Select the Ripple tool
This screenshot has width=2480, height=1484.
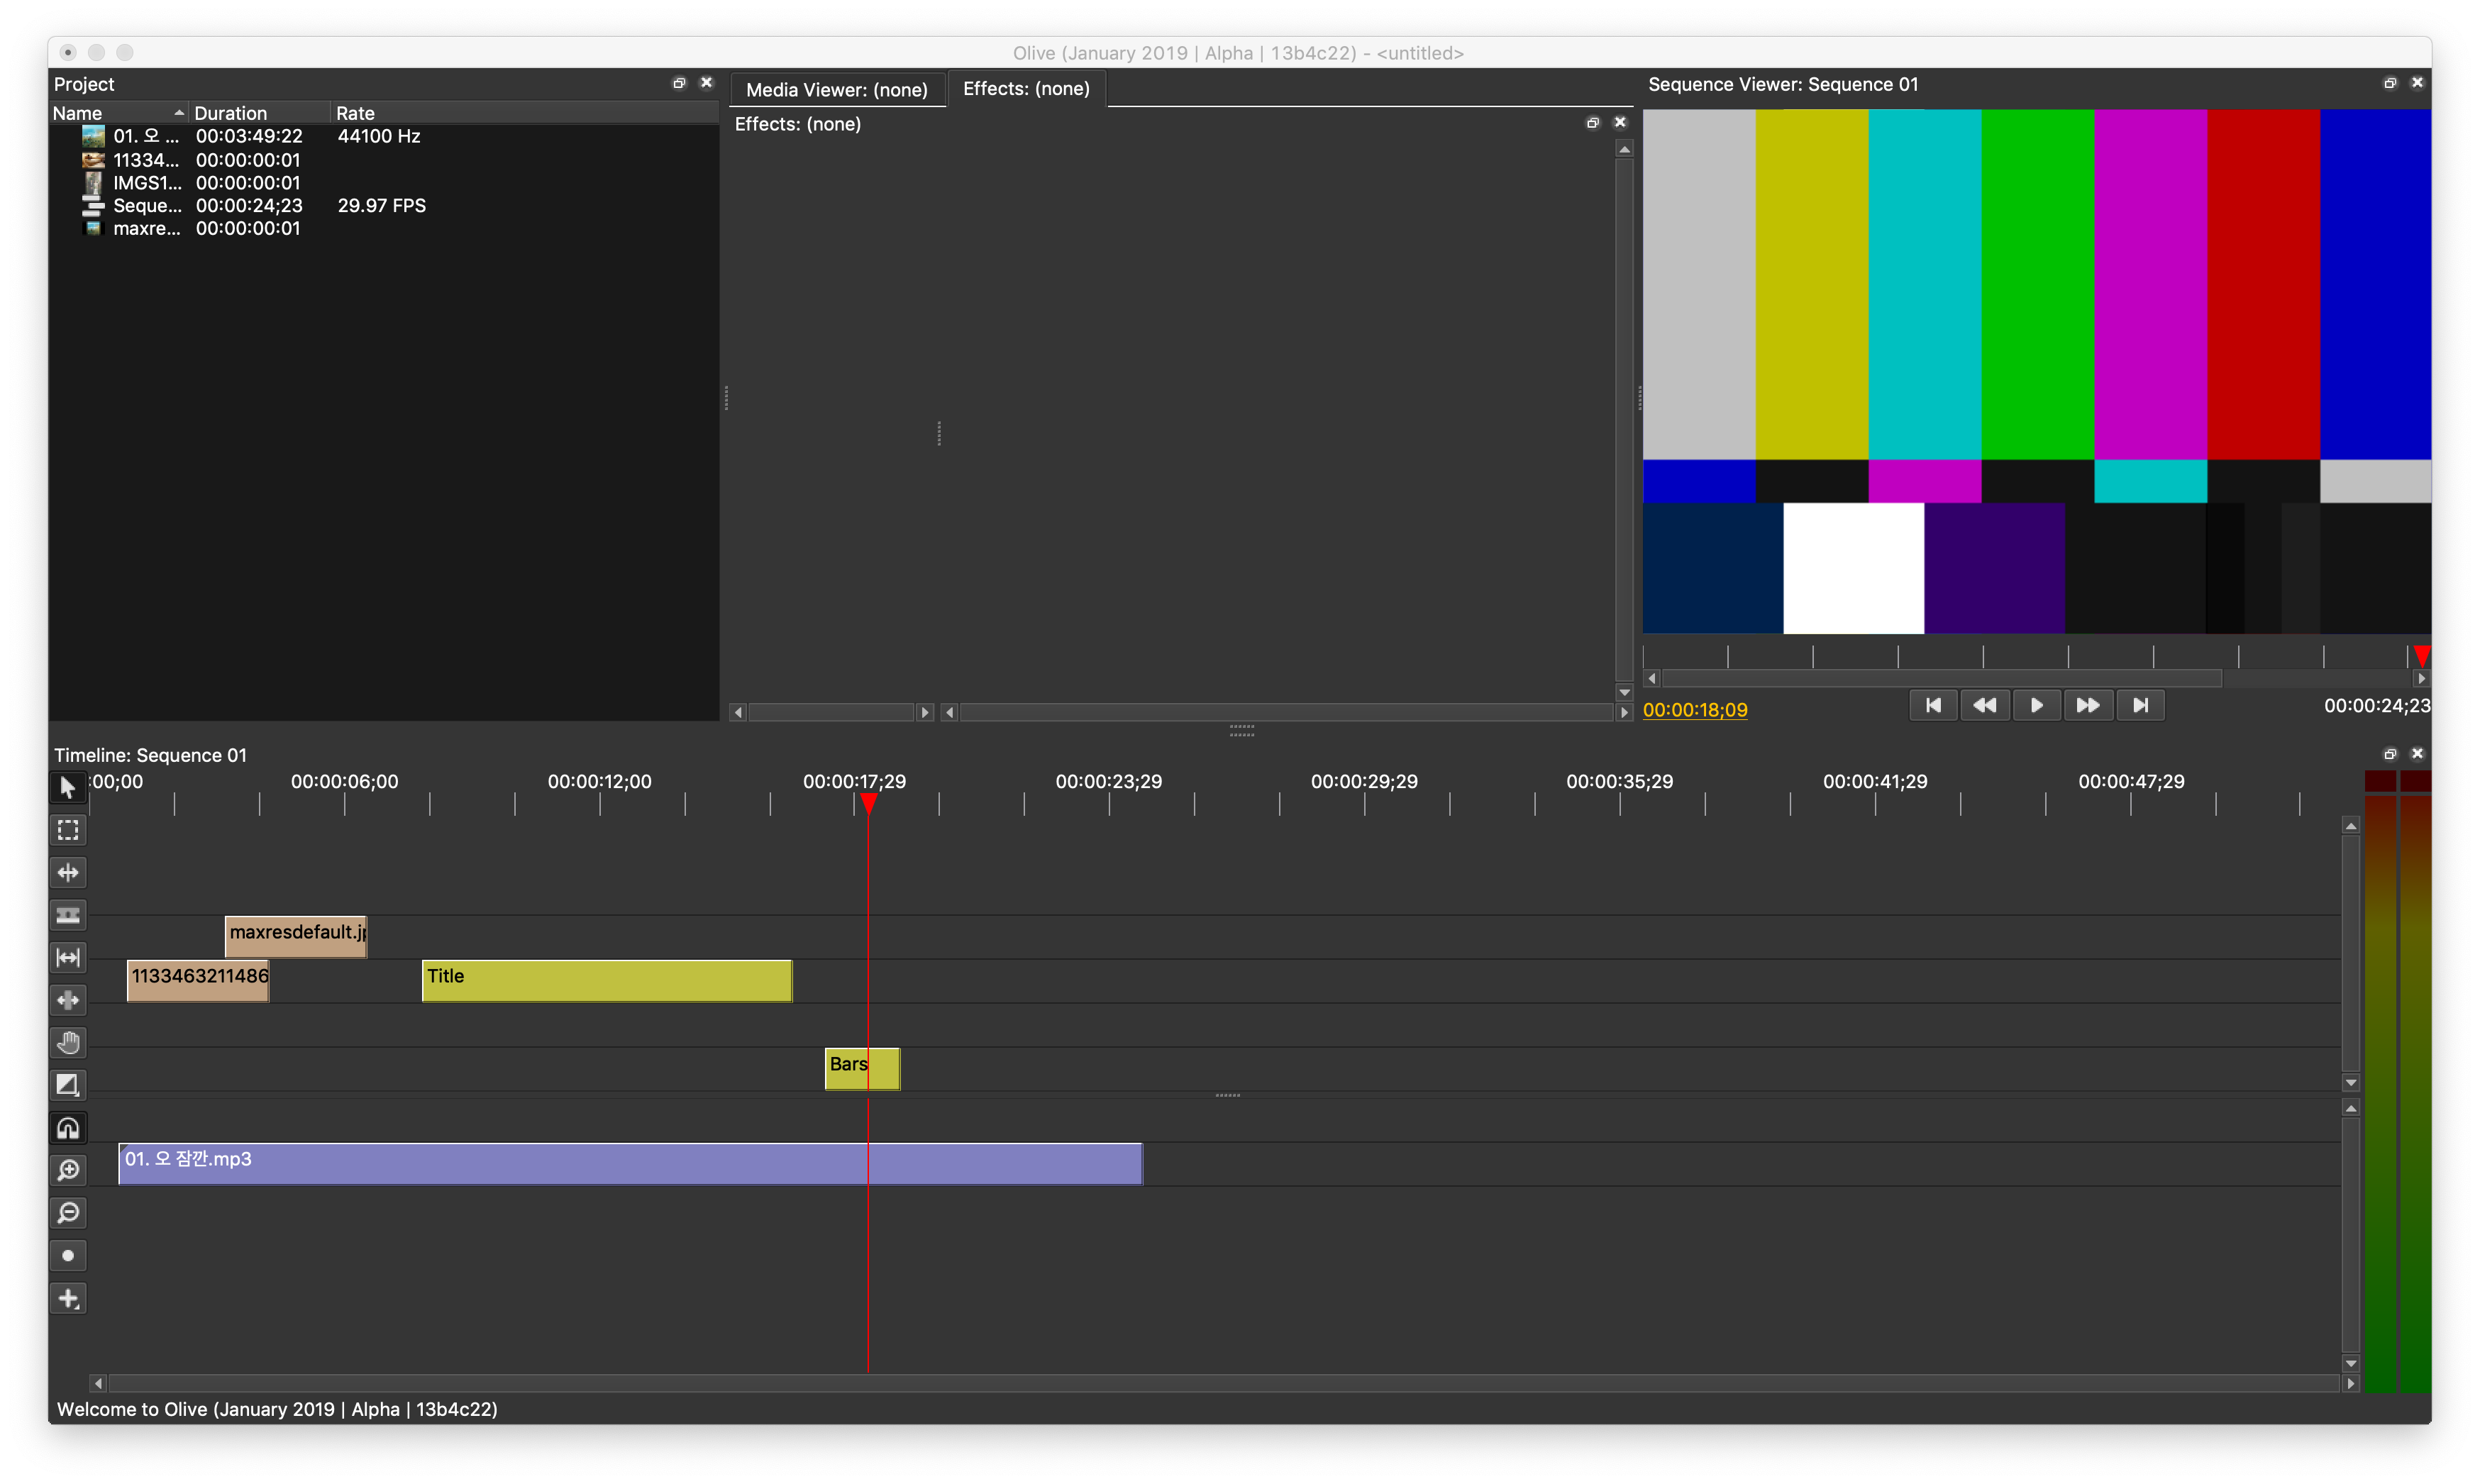68,873
